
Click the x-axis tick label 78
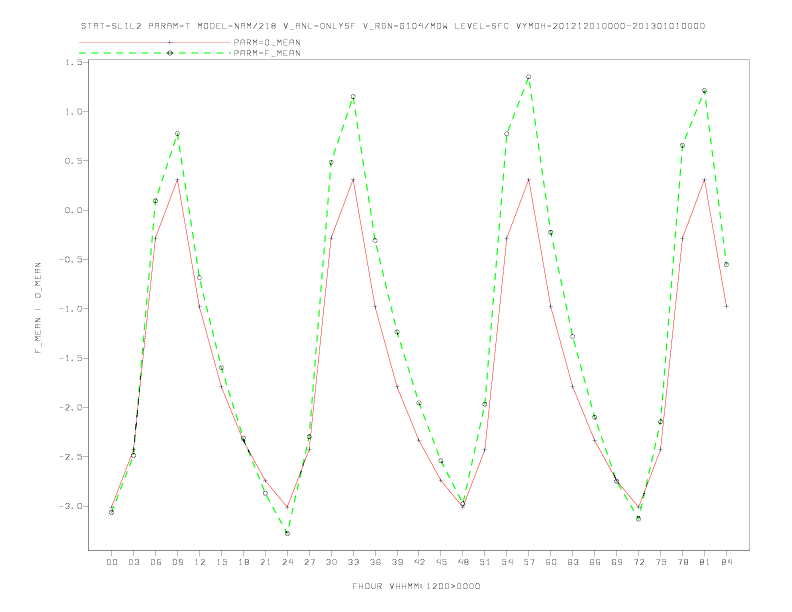click(682, 562)
